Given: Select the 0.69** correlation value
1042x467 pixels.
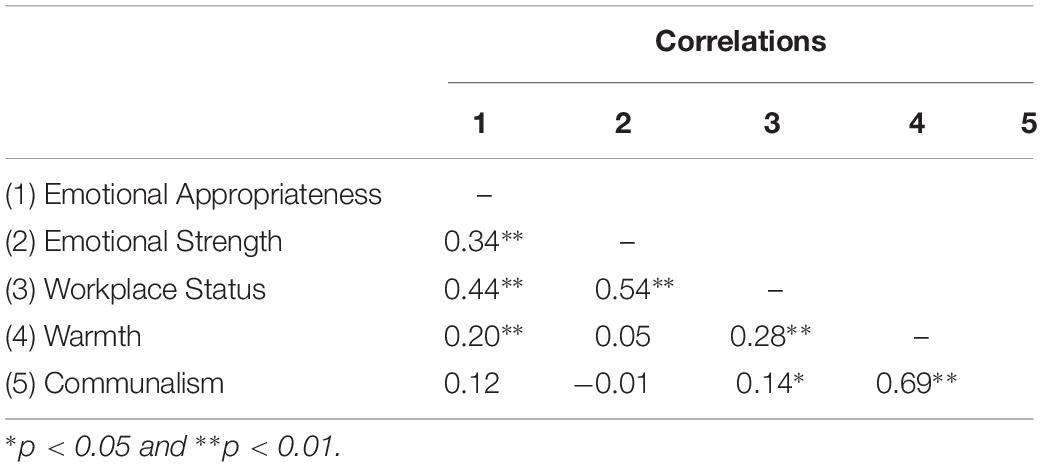Looking at the screenshot, I should (916, 383).
